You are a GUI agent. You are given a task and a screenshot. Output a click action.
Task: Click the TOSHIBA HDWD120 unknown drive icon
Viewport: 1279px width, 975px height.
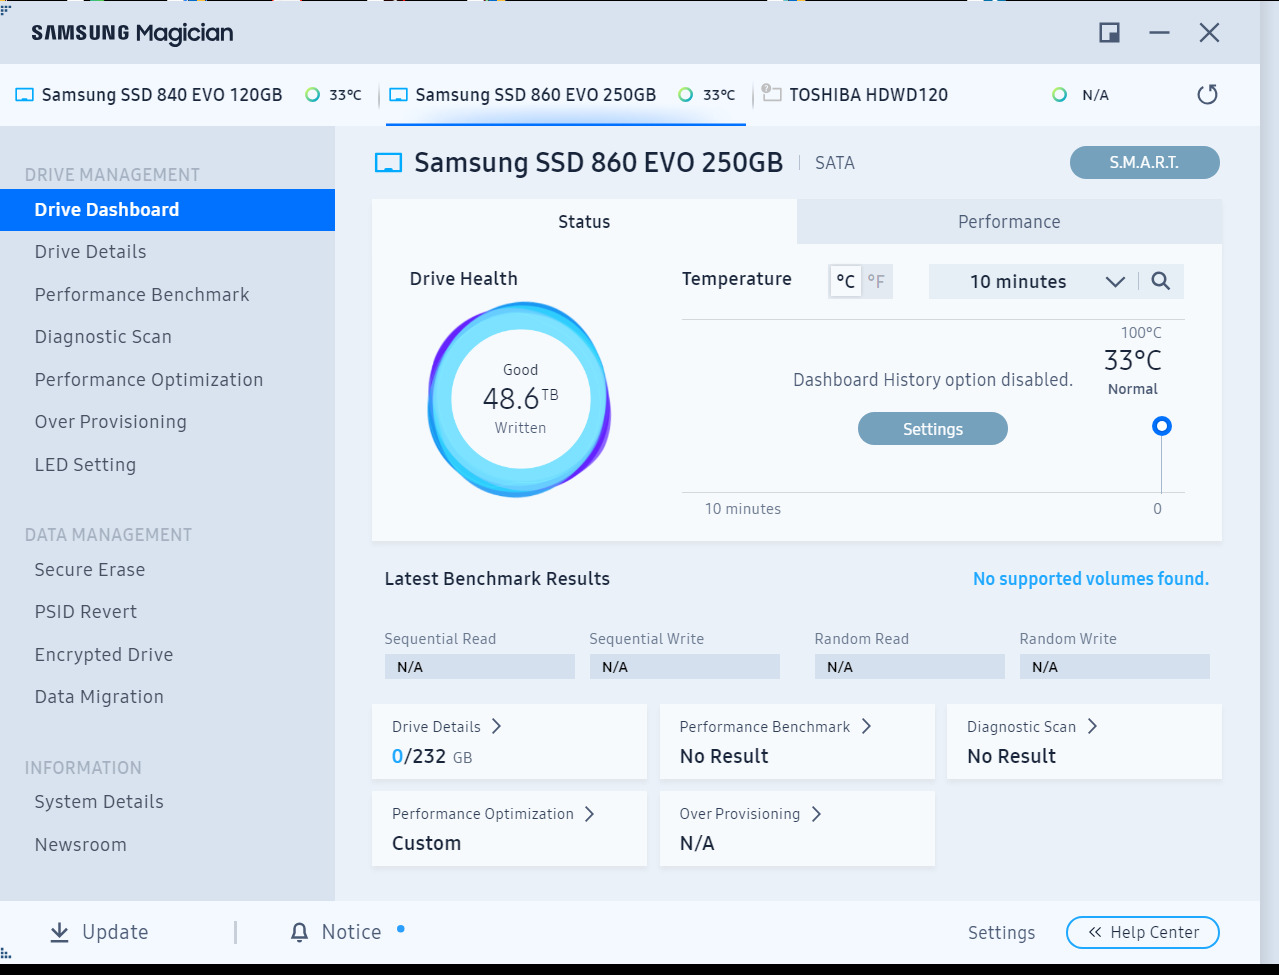point(771,93)
